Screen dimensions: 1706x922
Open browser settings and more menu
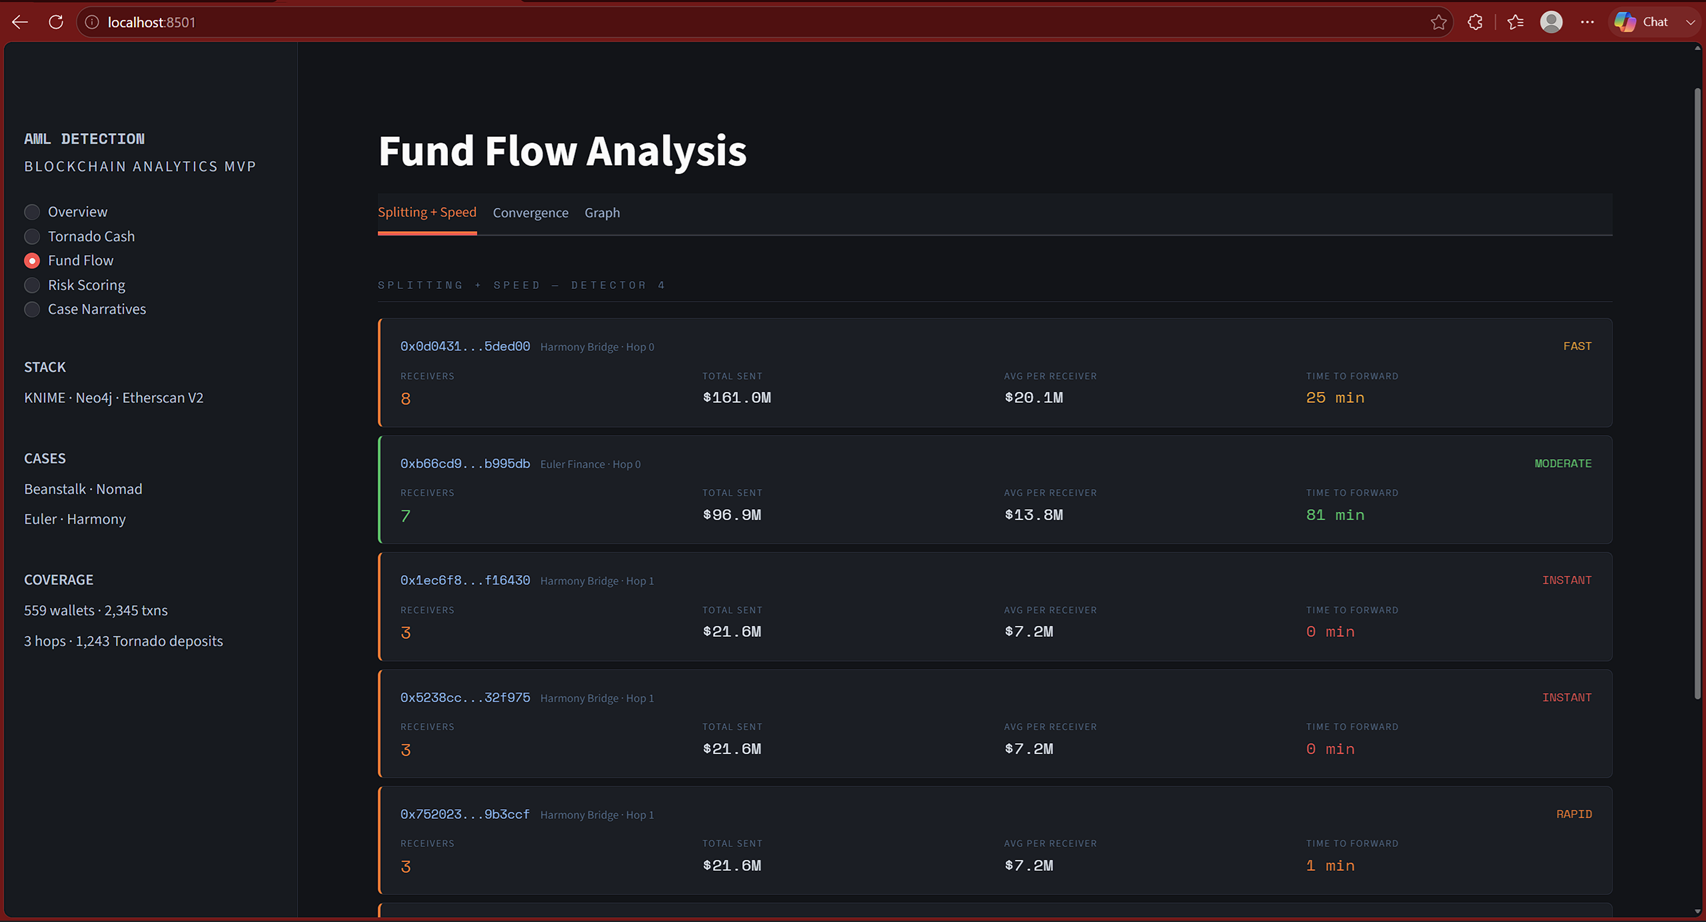1587,22
